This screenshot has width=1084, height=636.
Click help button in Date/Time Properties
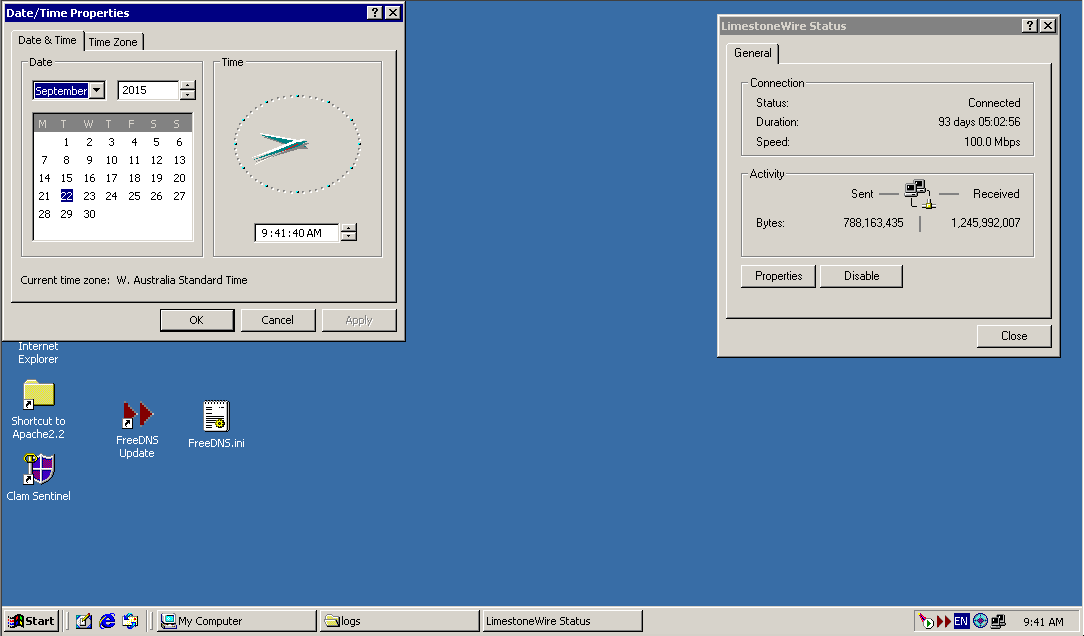click(x=374, y=12)
